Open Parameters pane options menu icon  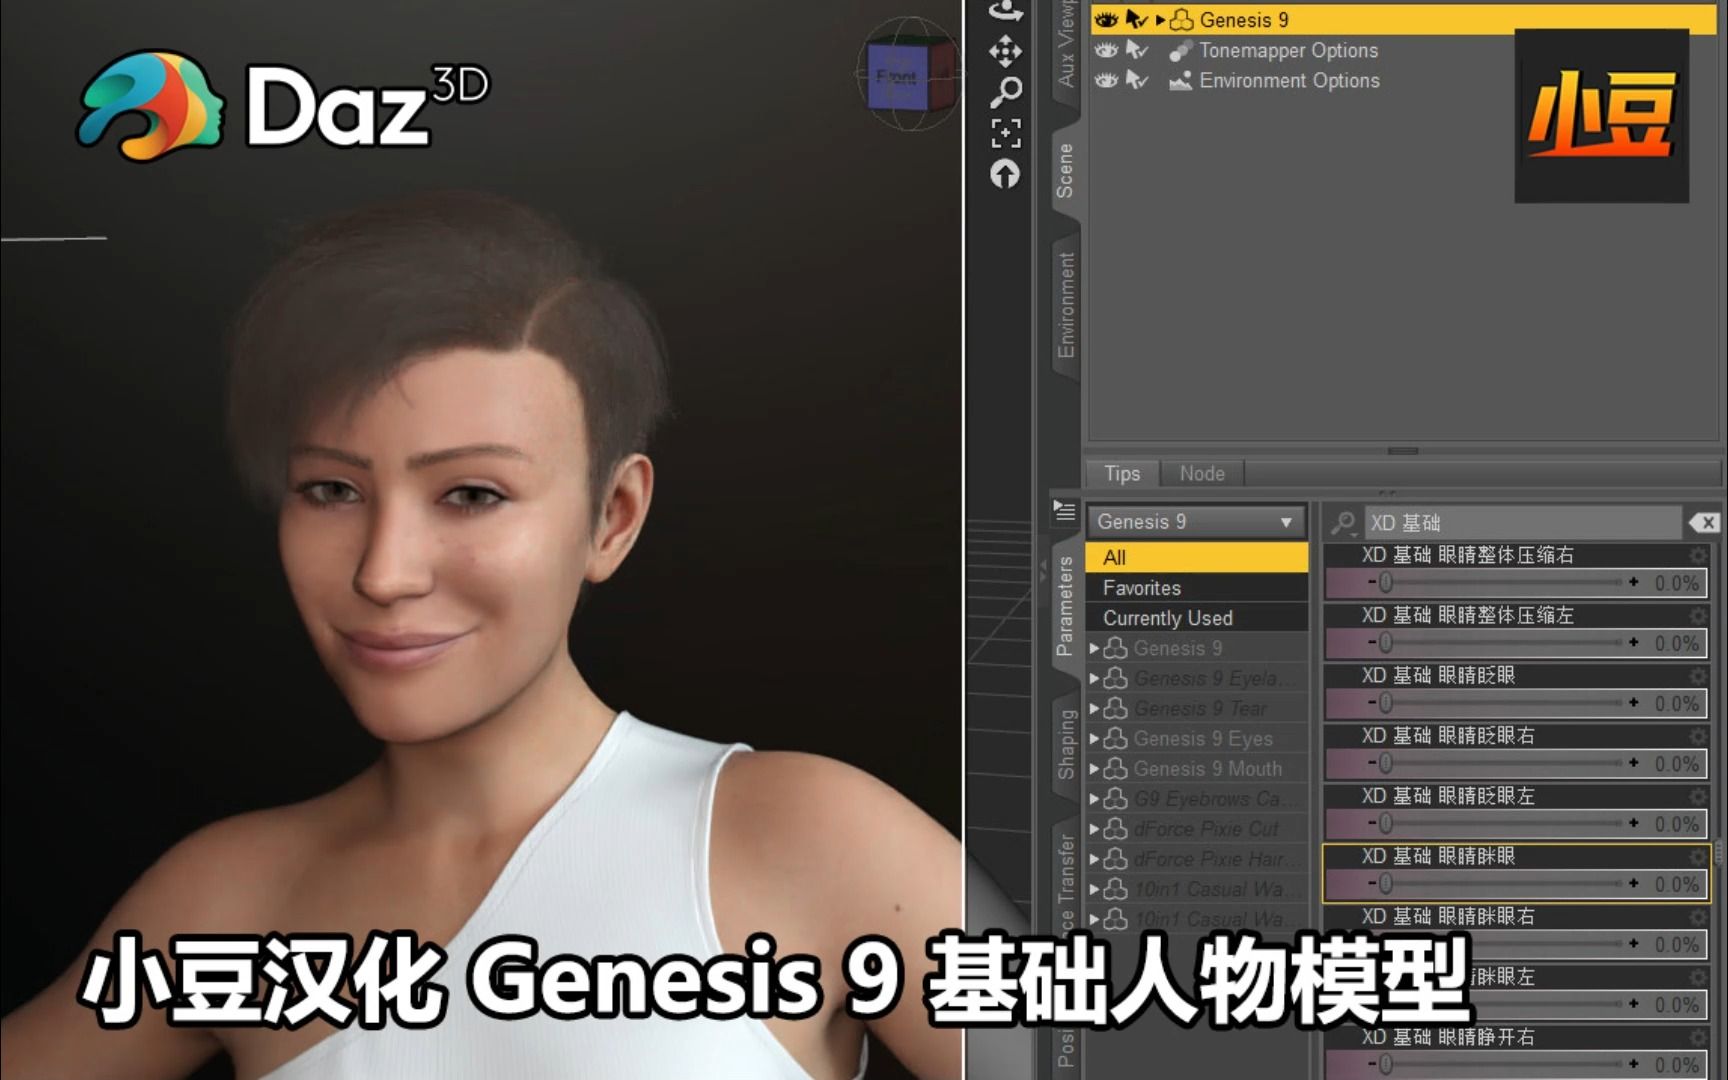1064,512
